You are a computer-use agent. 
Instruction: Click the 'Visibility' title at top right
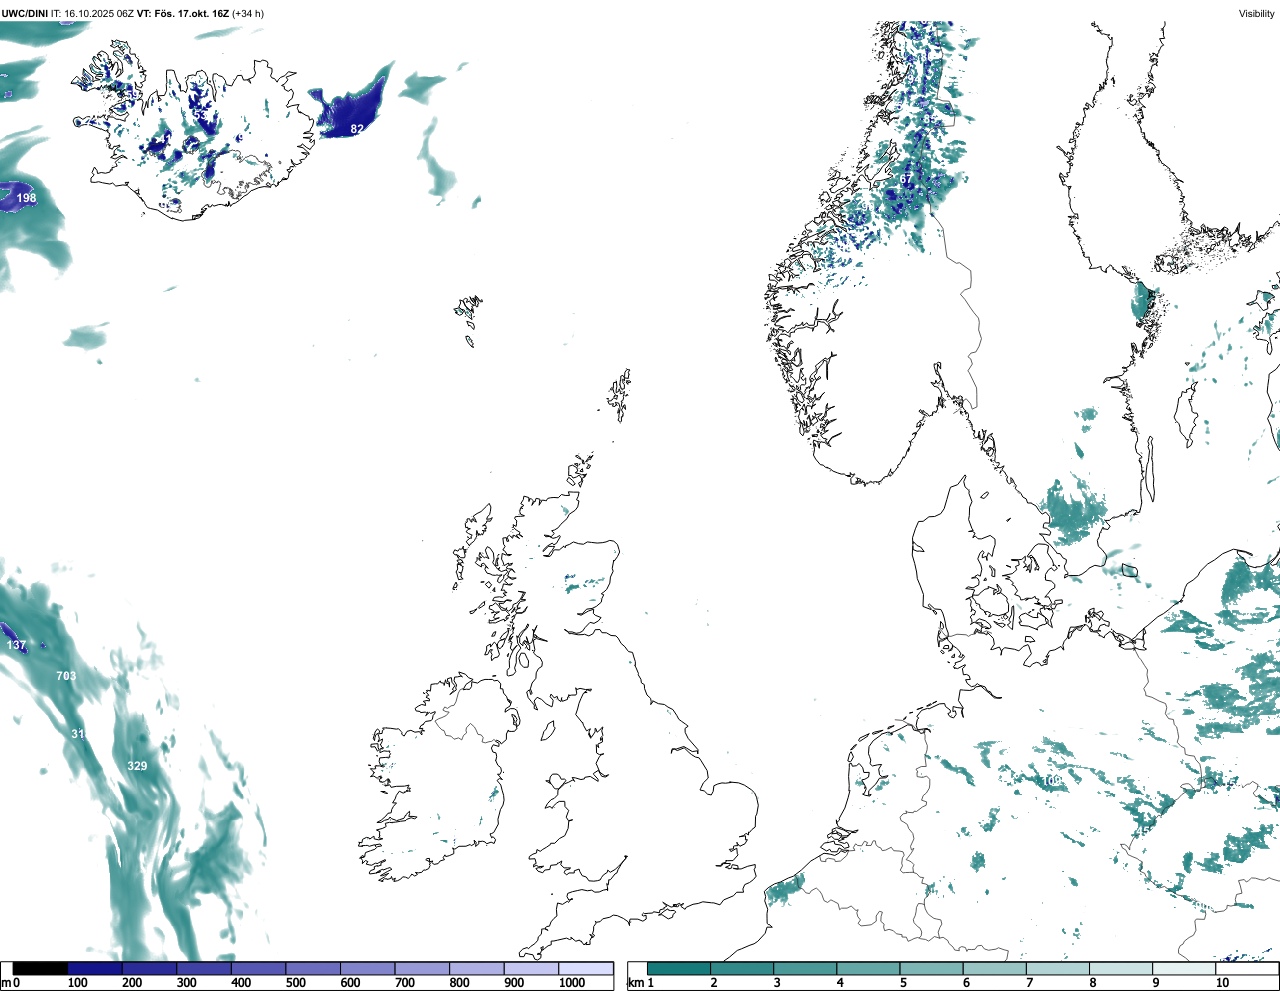[x=1257, y=13]
